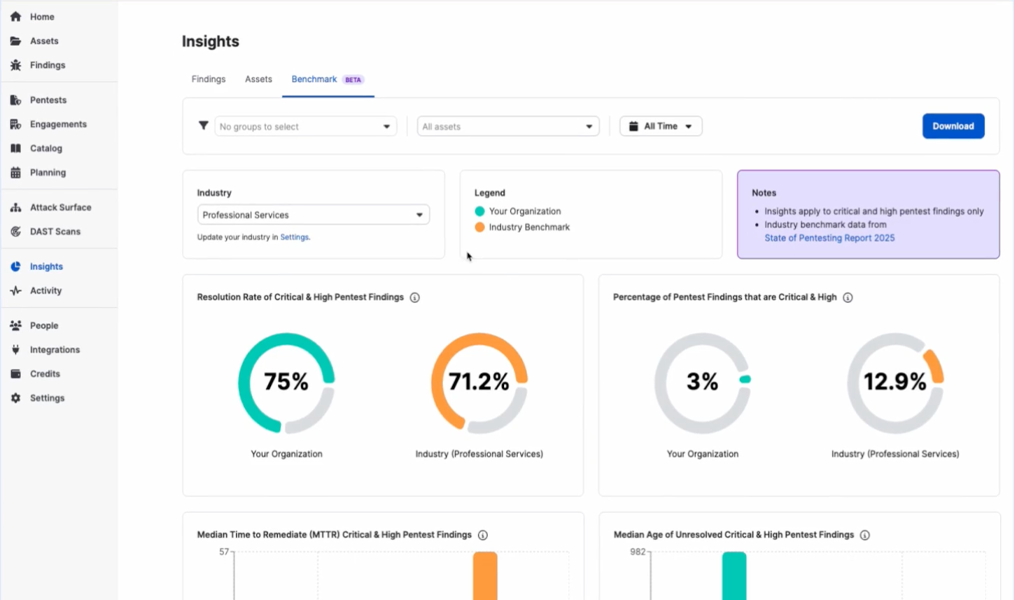Open State of Pentesting Report 2025 link
Image resolution: width=1014 pixels, height=600 pixels.
tap(829, 238)
